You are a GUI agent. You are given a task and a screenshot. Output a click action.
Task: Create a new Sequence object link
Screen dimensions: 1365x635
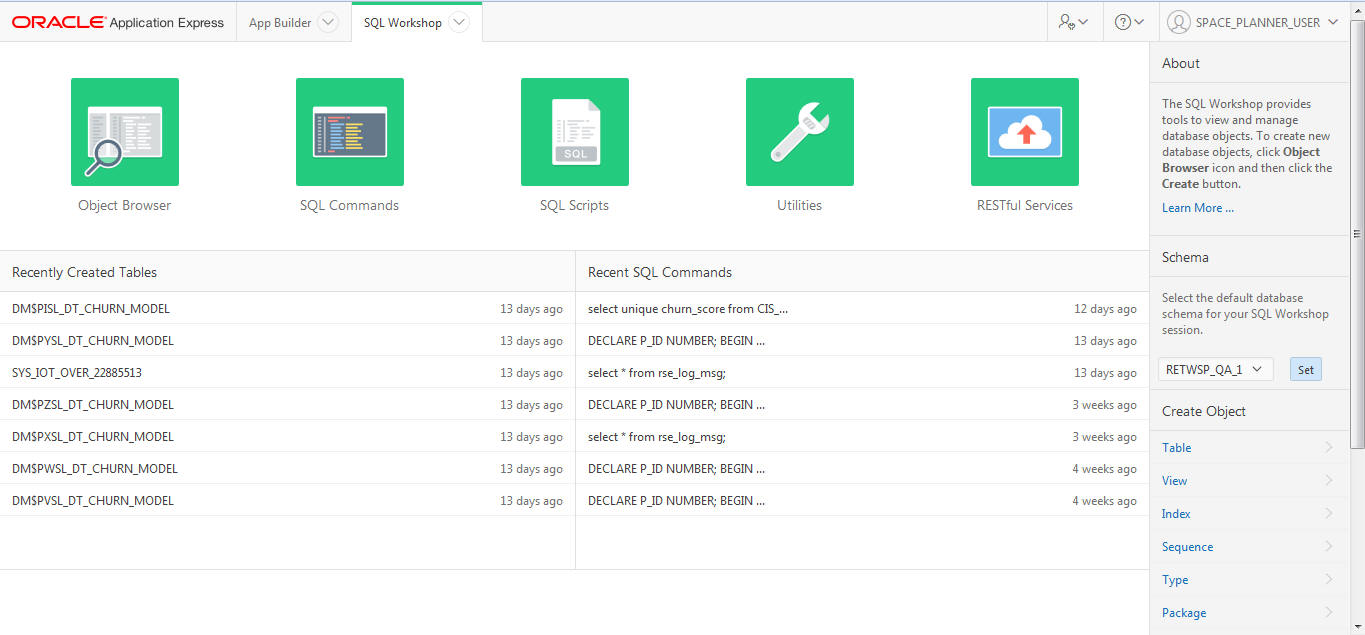coord(1188,547)
